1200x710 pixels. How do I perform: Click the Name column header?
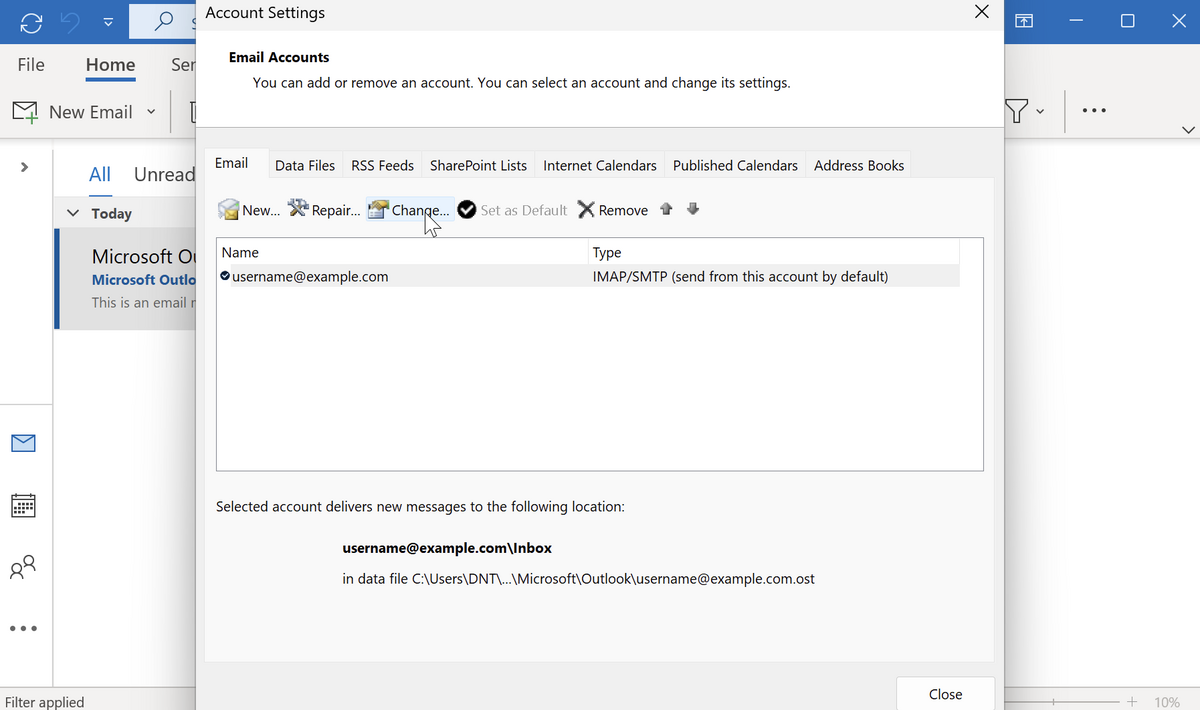click(x=402, y=253)
